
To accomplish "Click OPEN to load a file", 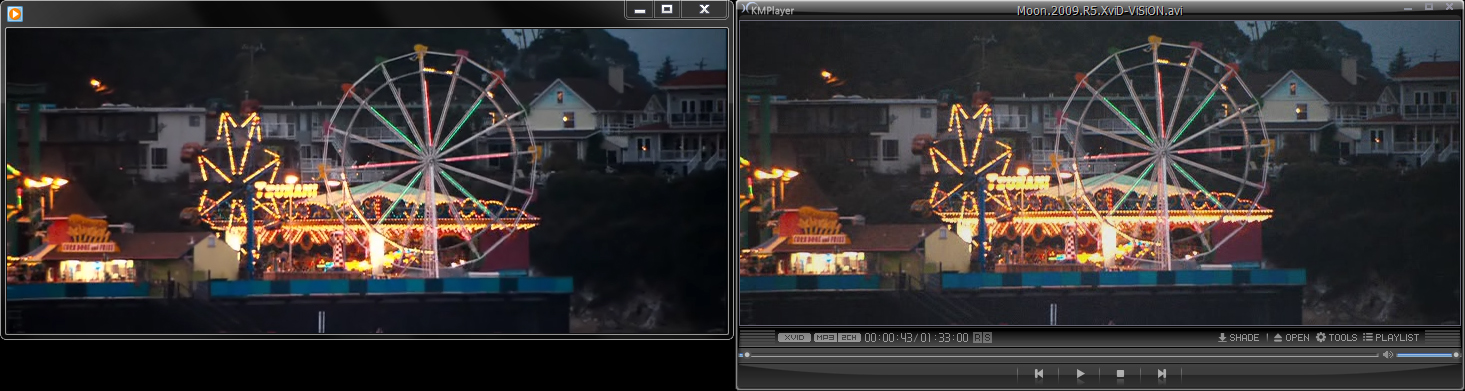I will tap(1291, 338).
